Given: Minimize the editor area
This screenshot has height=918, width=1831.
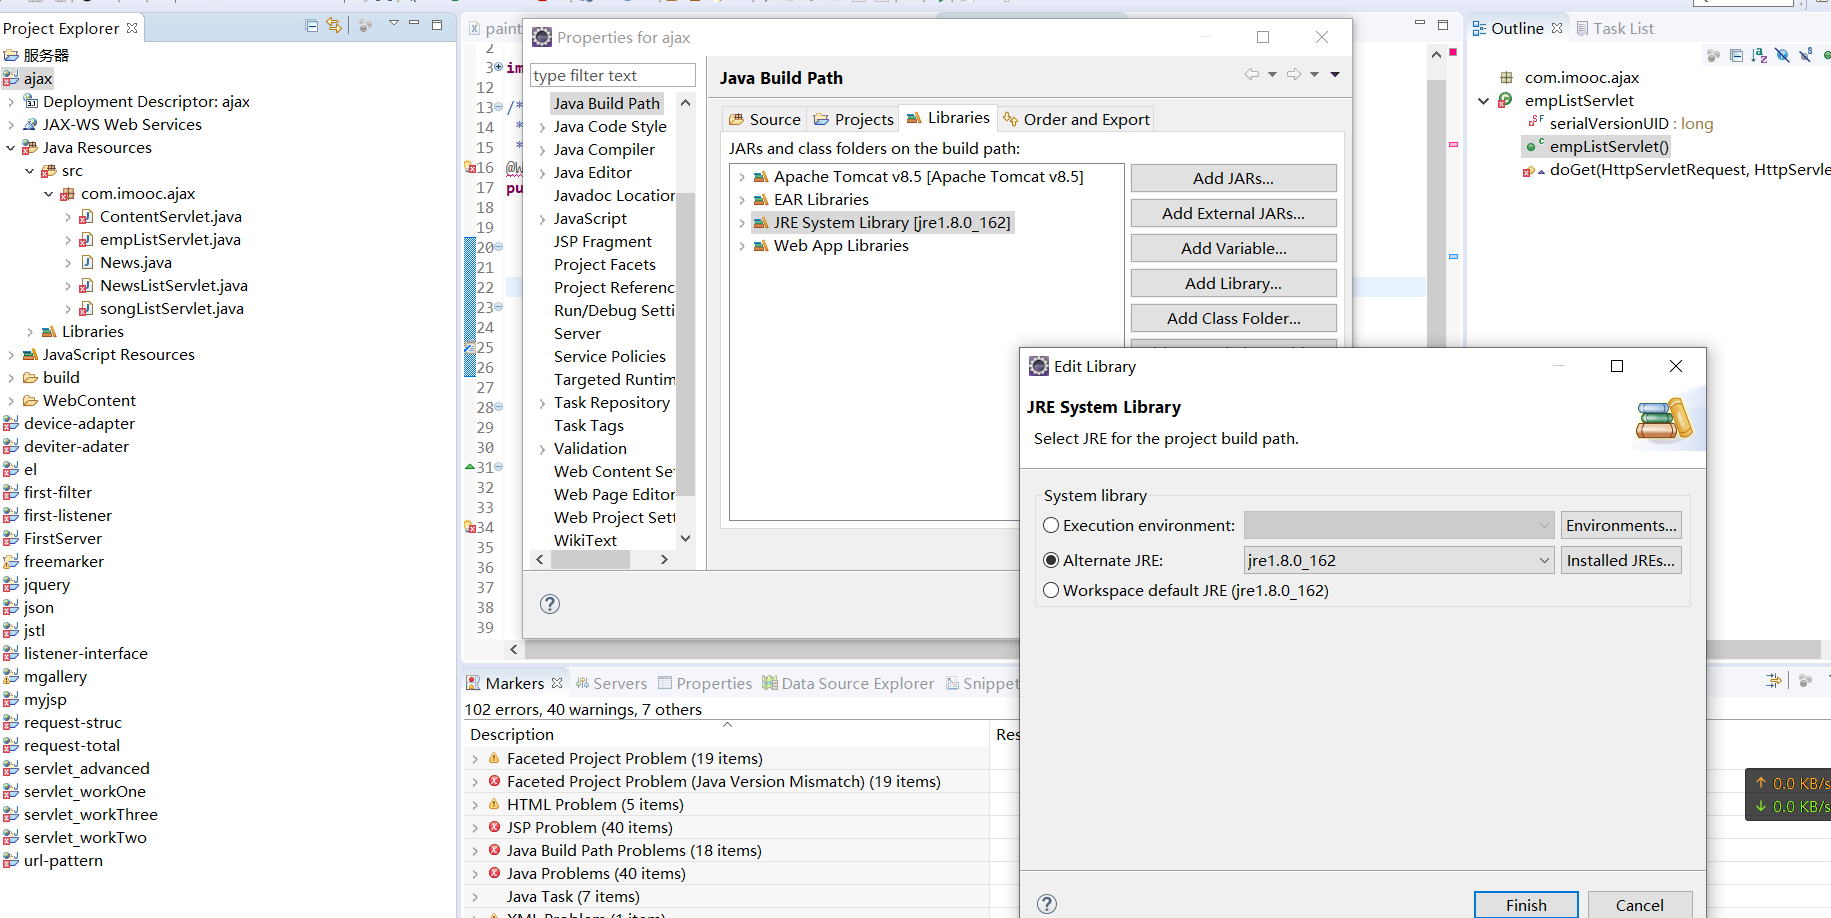Looking at the screenshot, I should tap(1420, 23).
